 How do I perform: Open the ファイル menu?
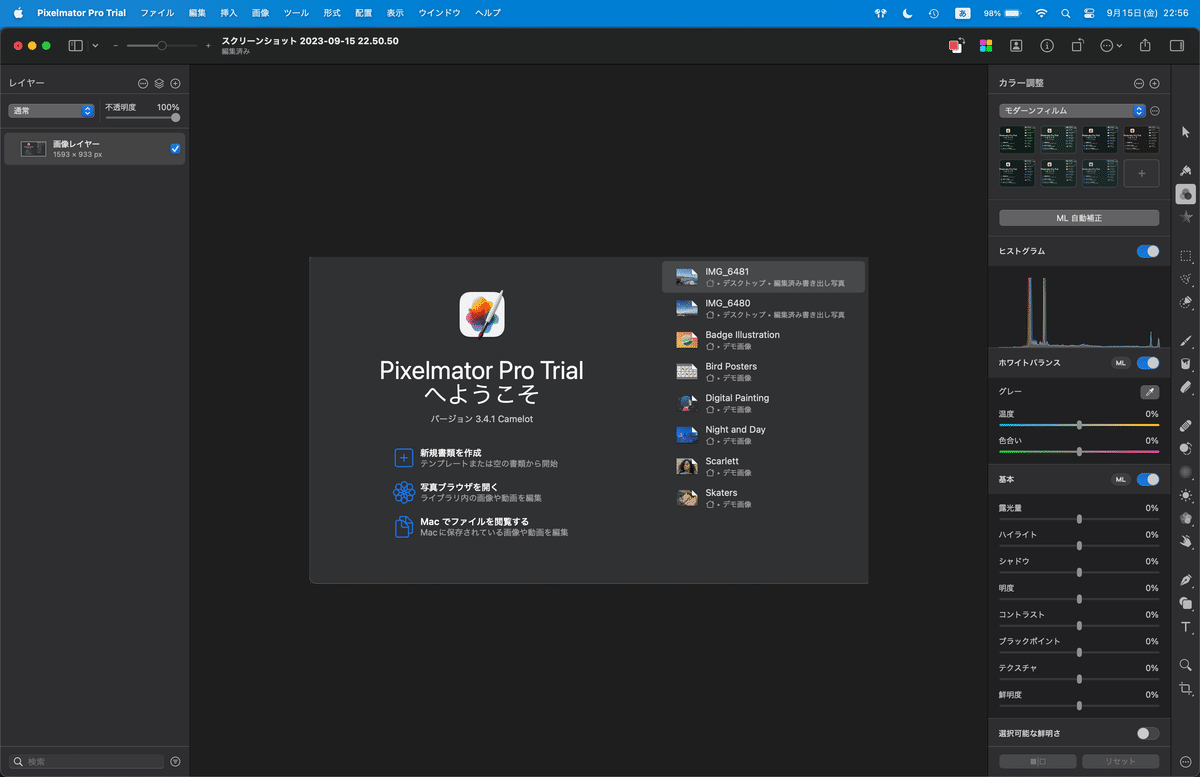click(157, 13)
